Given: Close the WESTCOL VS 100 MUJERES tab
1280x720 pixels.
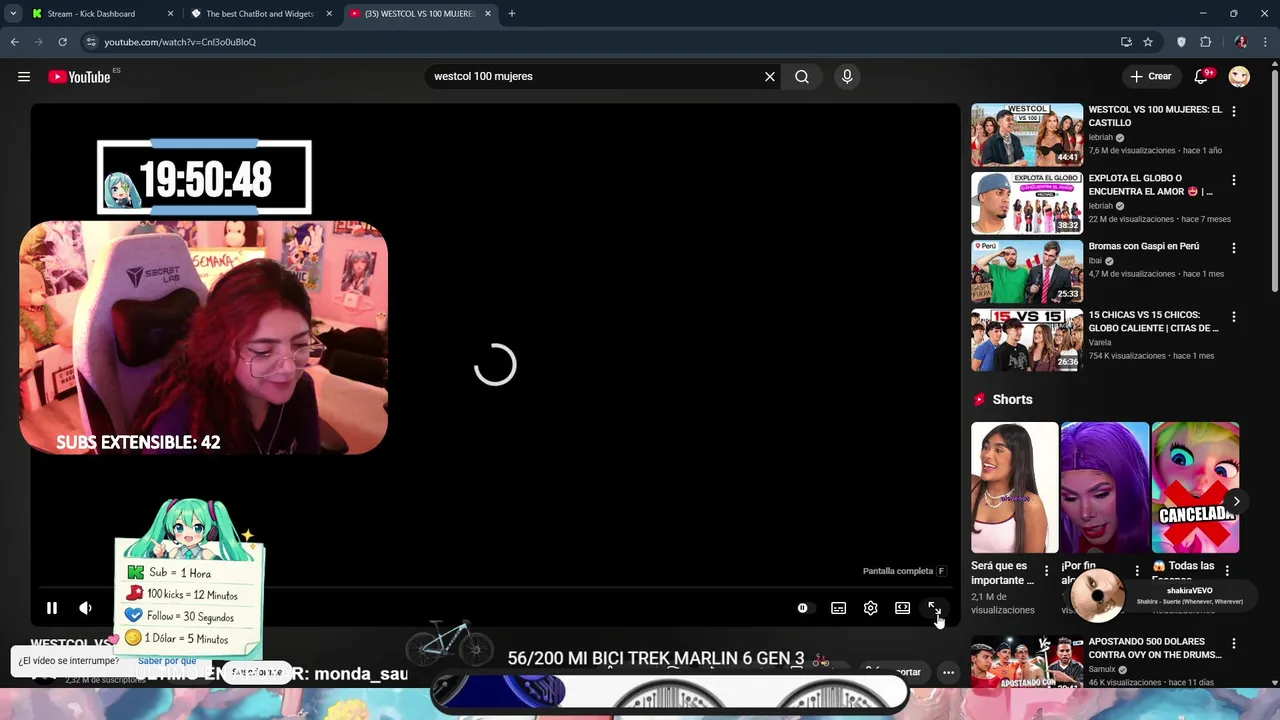Looking at the screenshot, I should click(488, 14).
